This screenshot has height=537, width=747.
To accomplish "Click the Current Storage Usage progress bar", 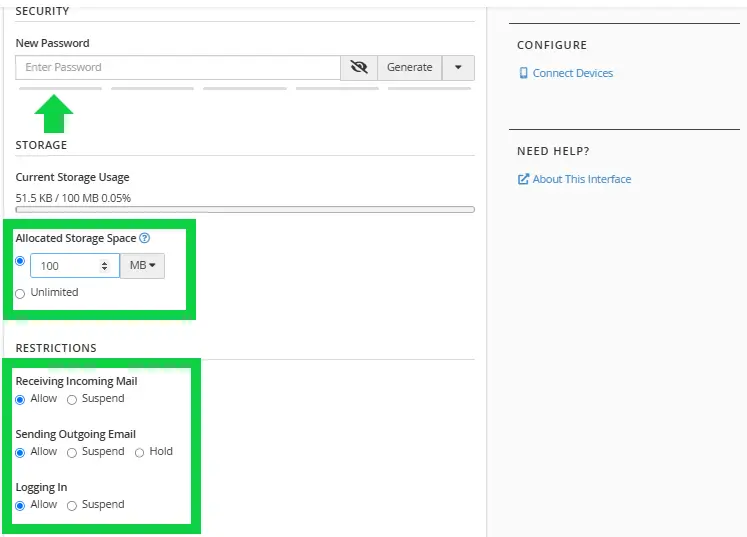I will [x=245, y=210].
